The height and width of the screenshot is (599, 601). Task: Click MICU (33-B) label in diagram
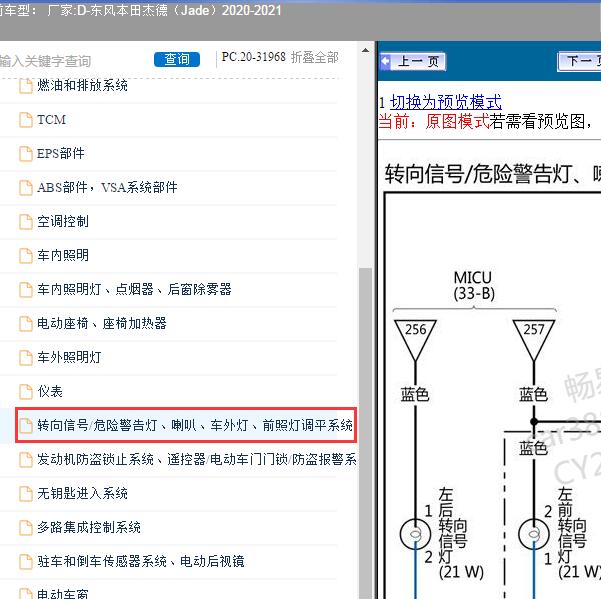tap(474, 286)
